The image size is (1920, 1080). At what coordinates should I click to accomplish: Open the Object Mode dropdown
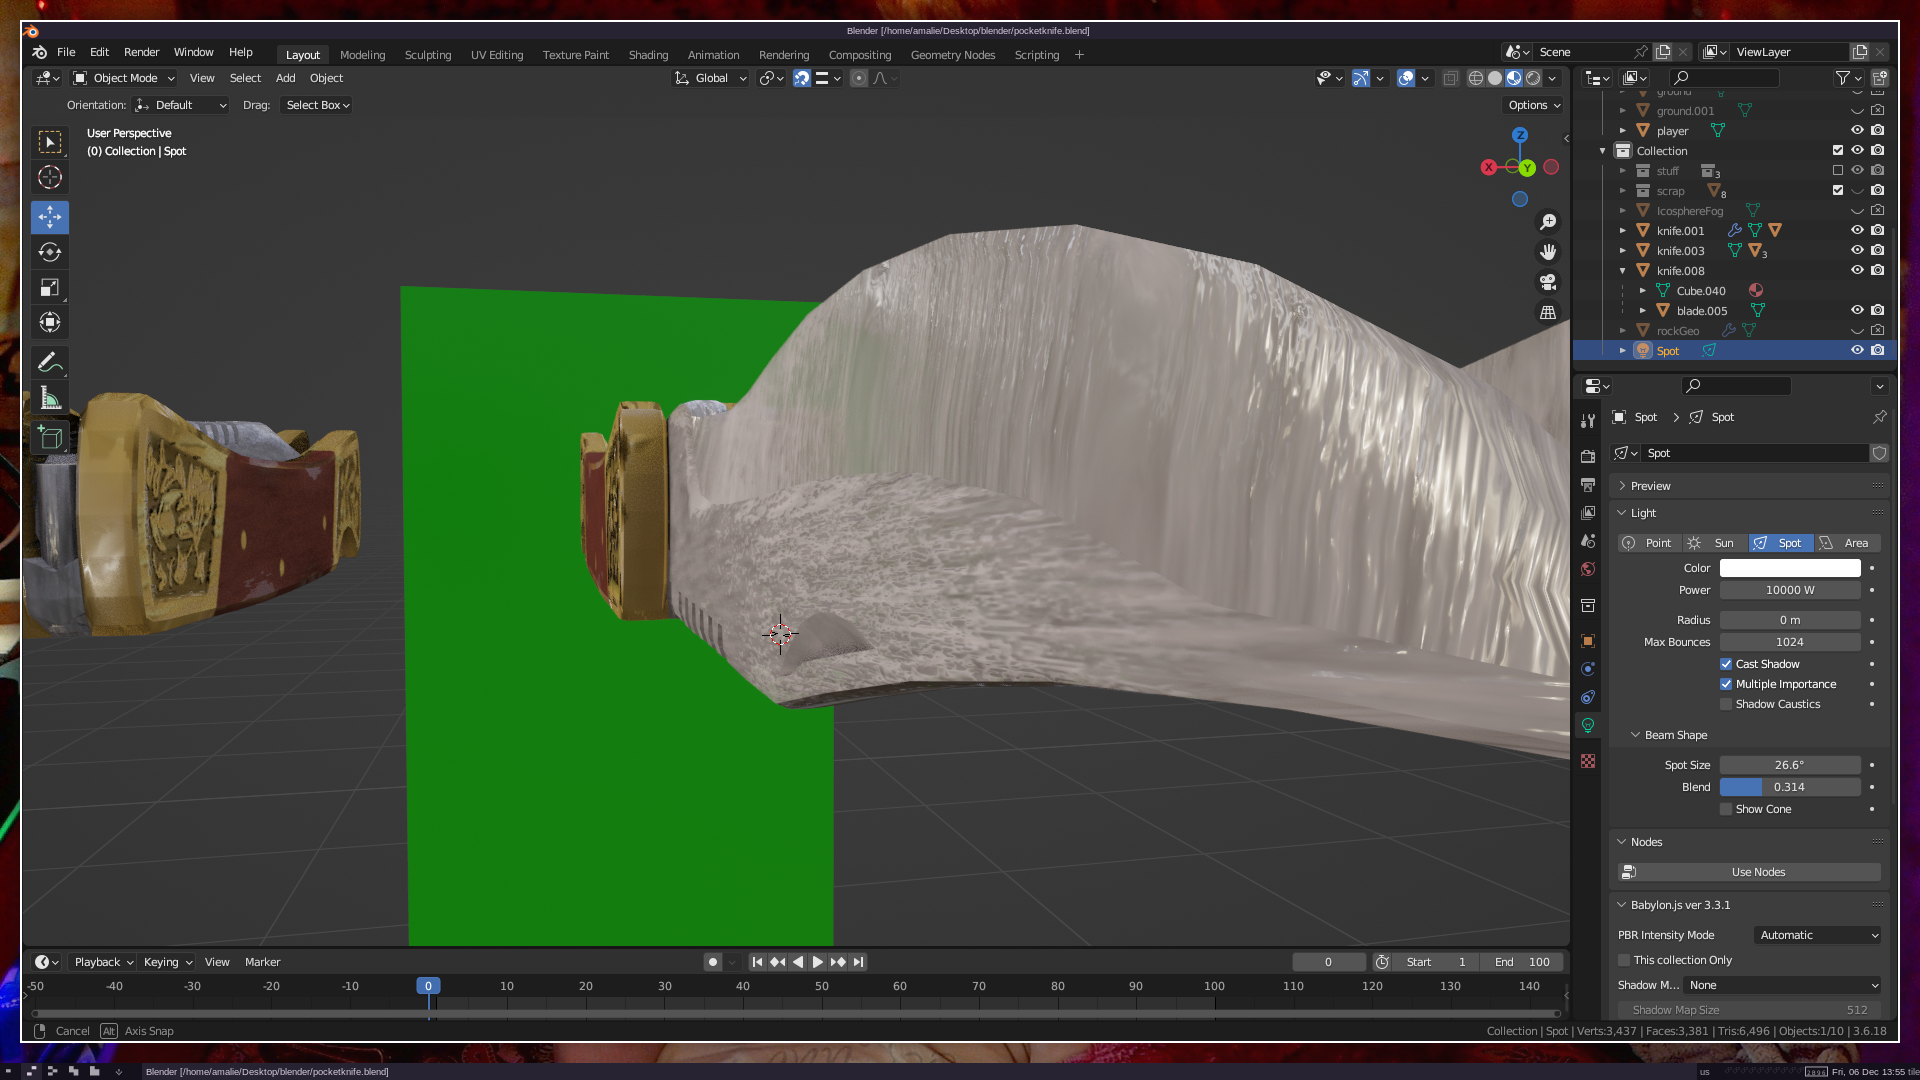[x=124, y=78]
